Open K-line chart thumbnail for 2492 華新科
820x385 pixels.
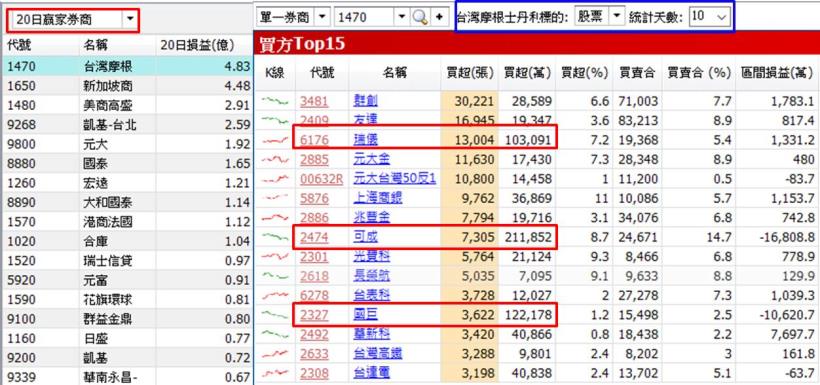(x=275, y=334)
